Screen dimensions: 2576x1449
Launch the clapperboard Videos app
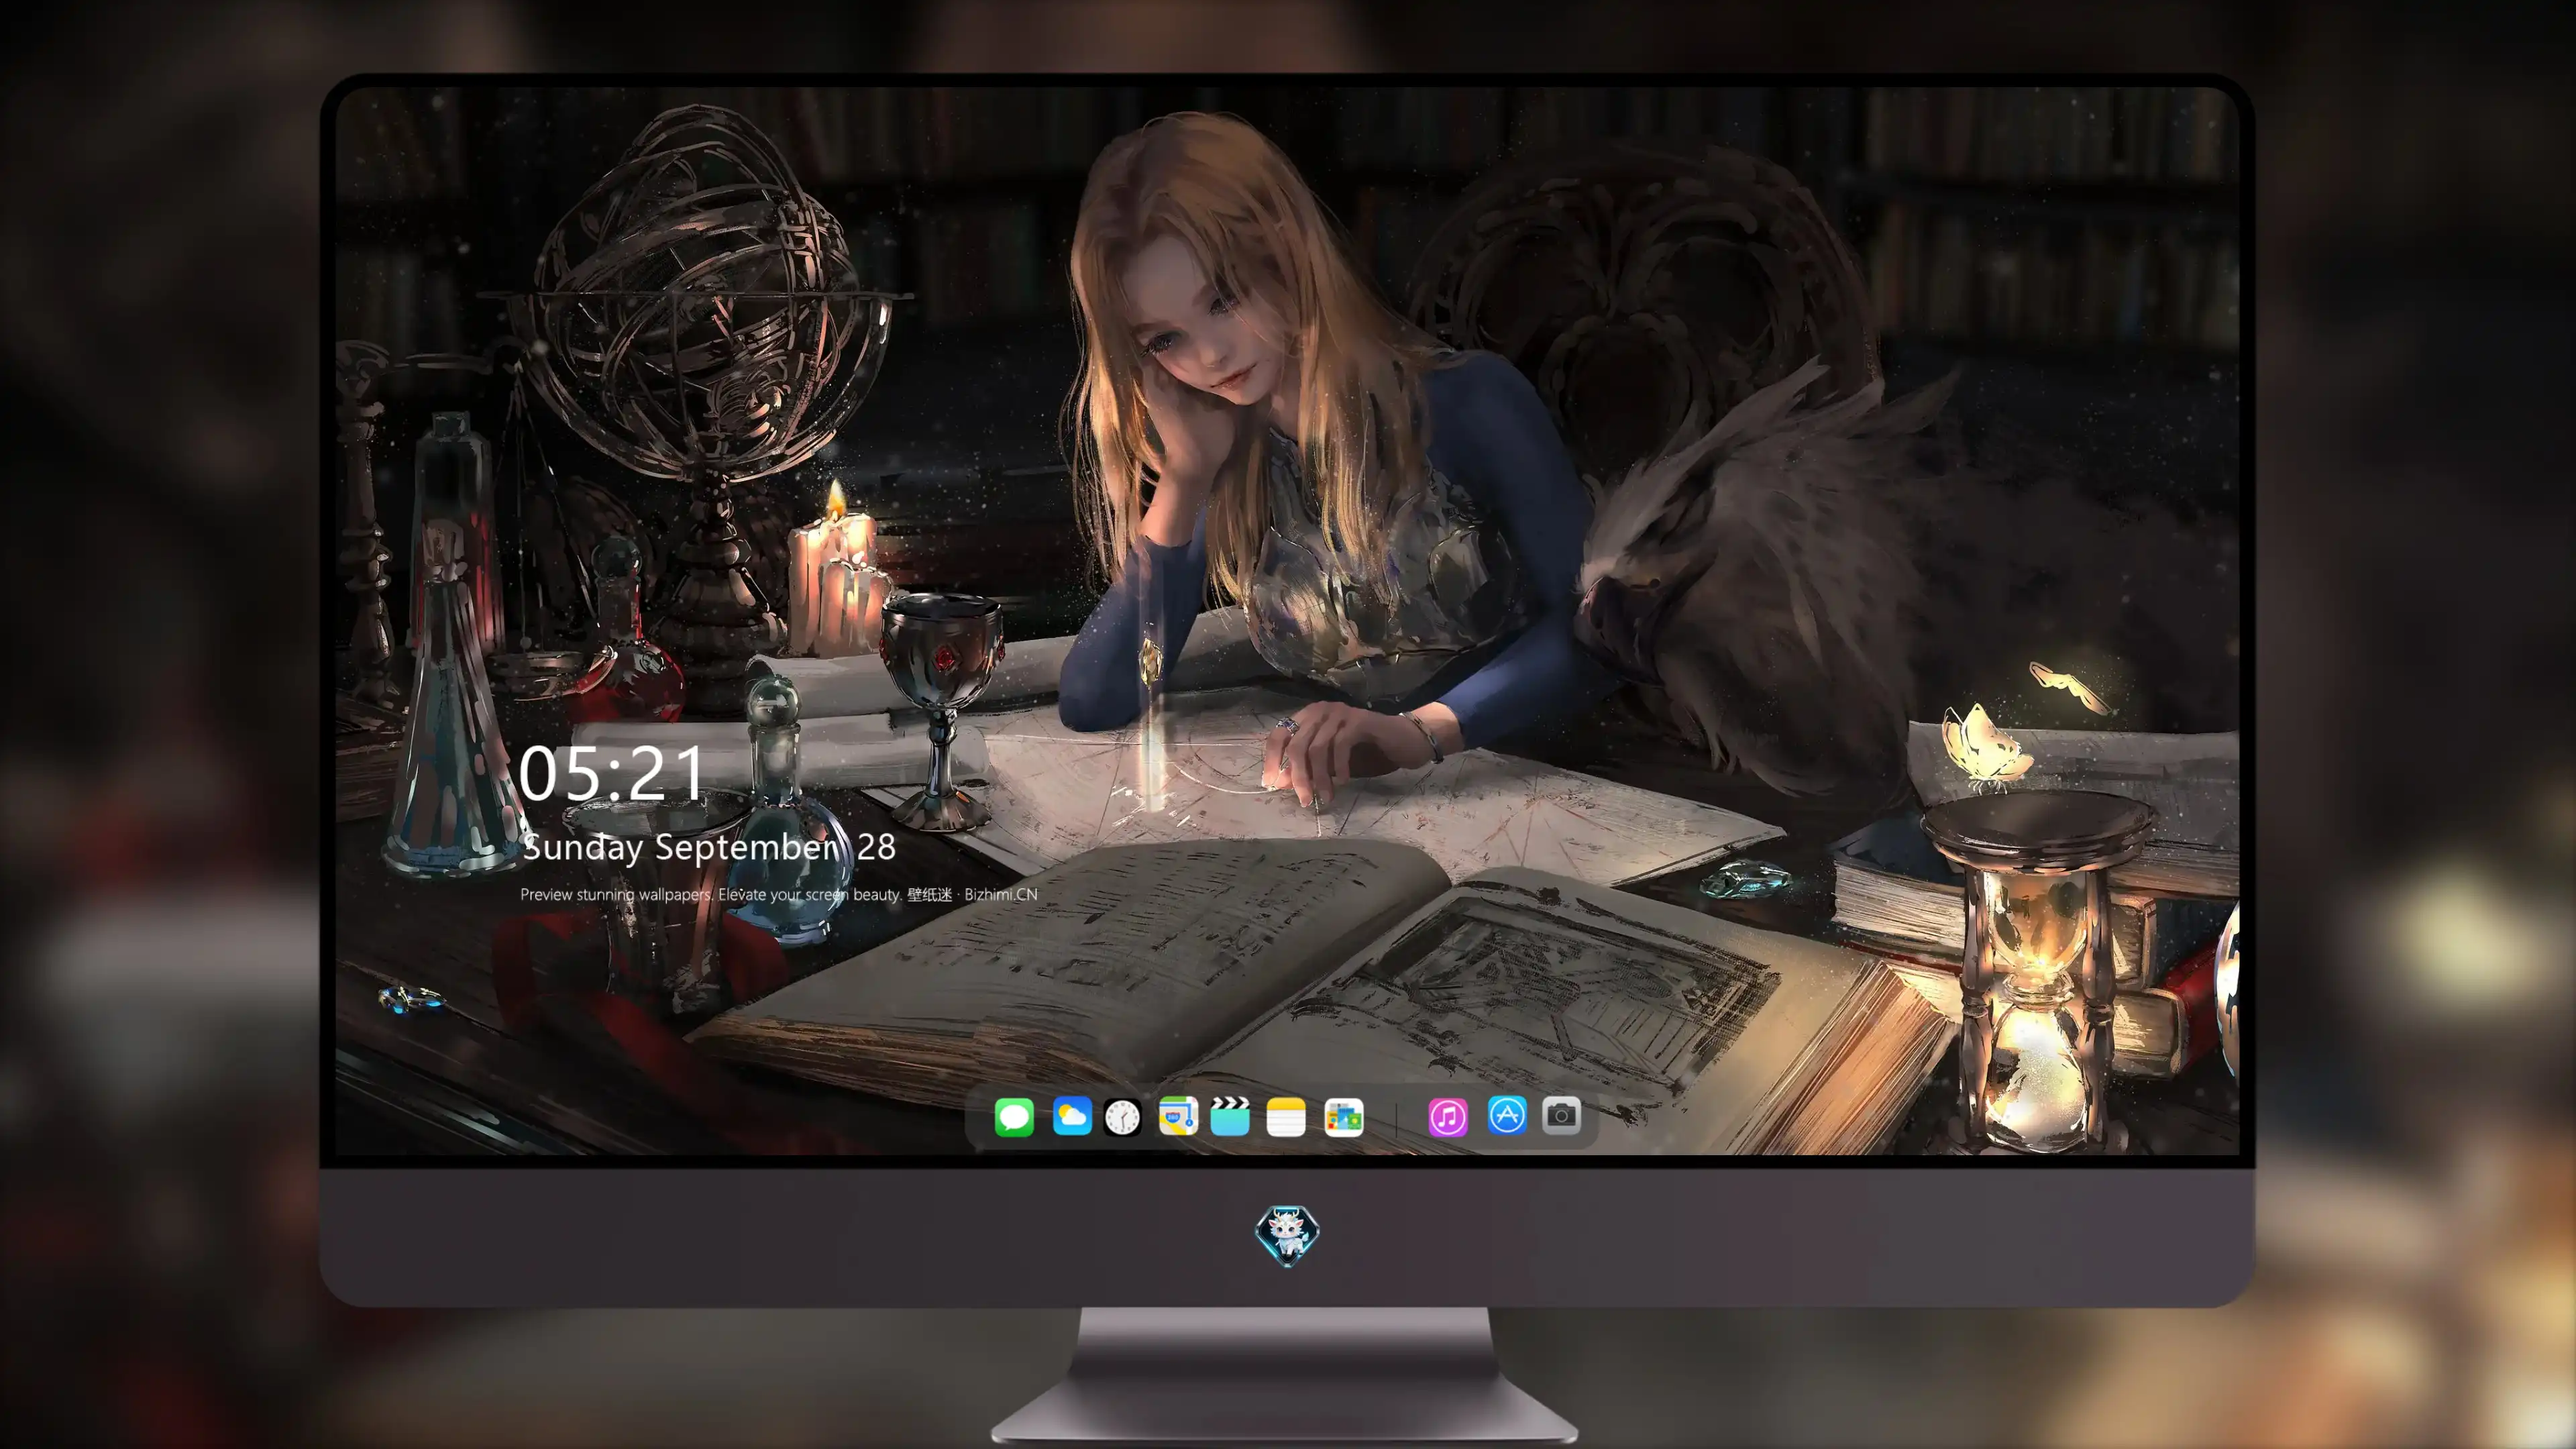tap(1230, 1116)
